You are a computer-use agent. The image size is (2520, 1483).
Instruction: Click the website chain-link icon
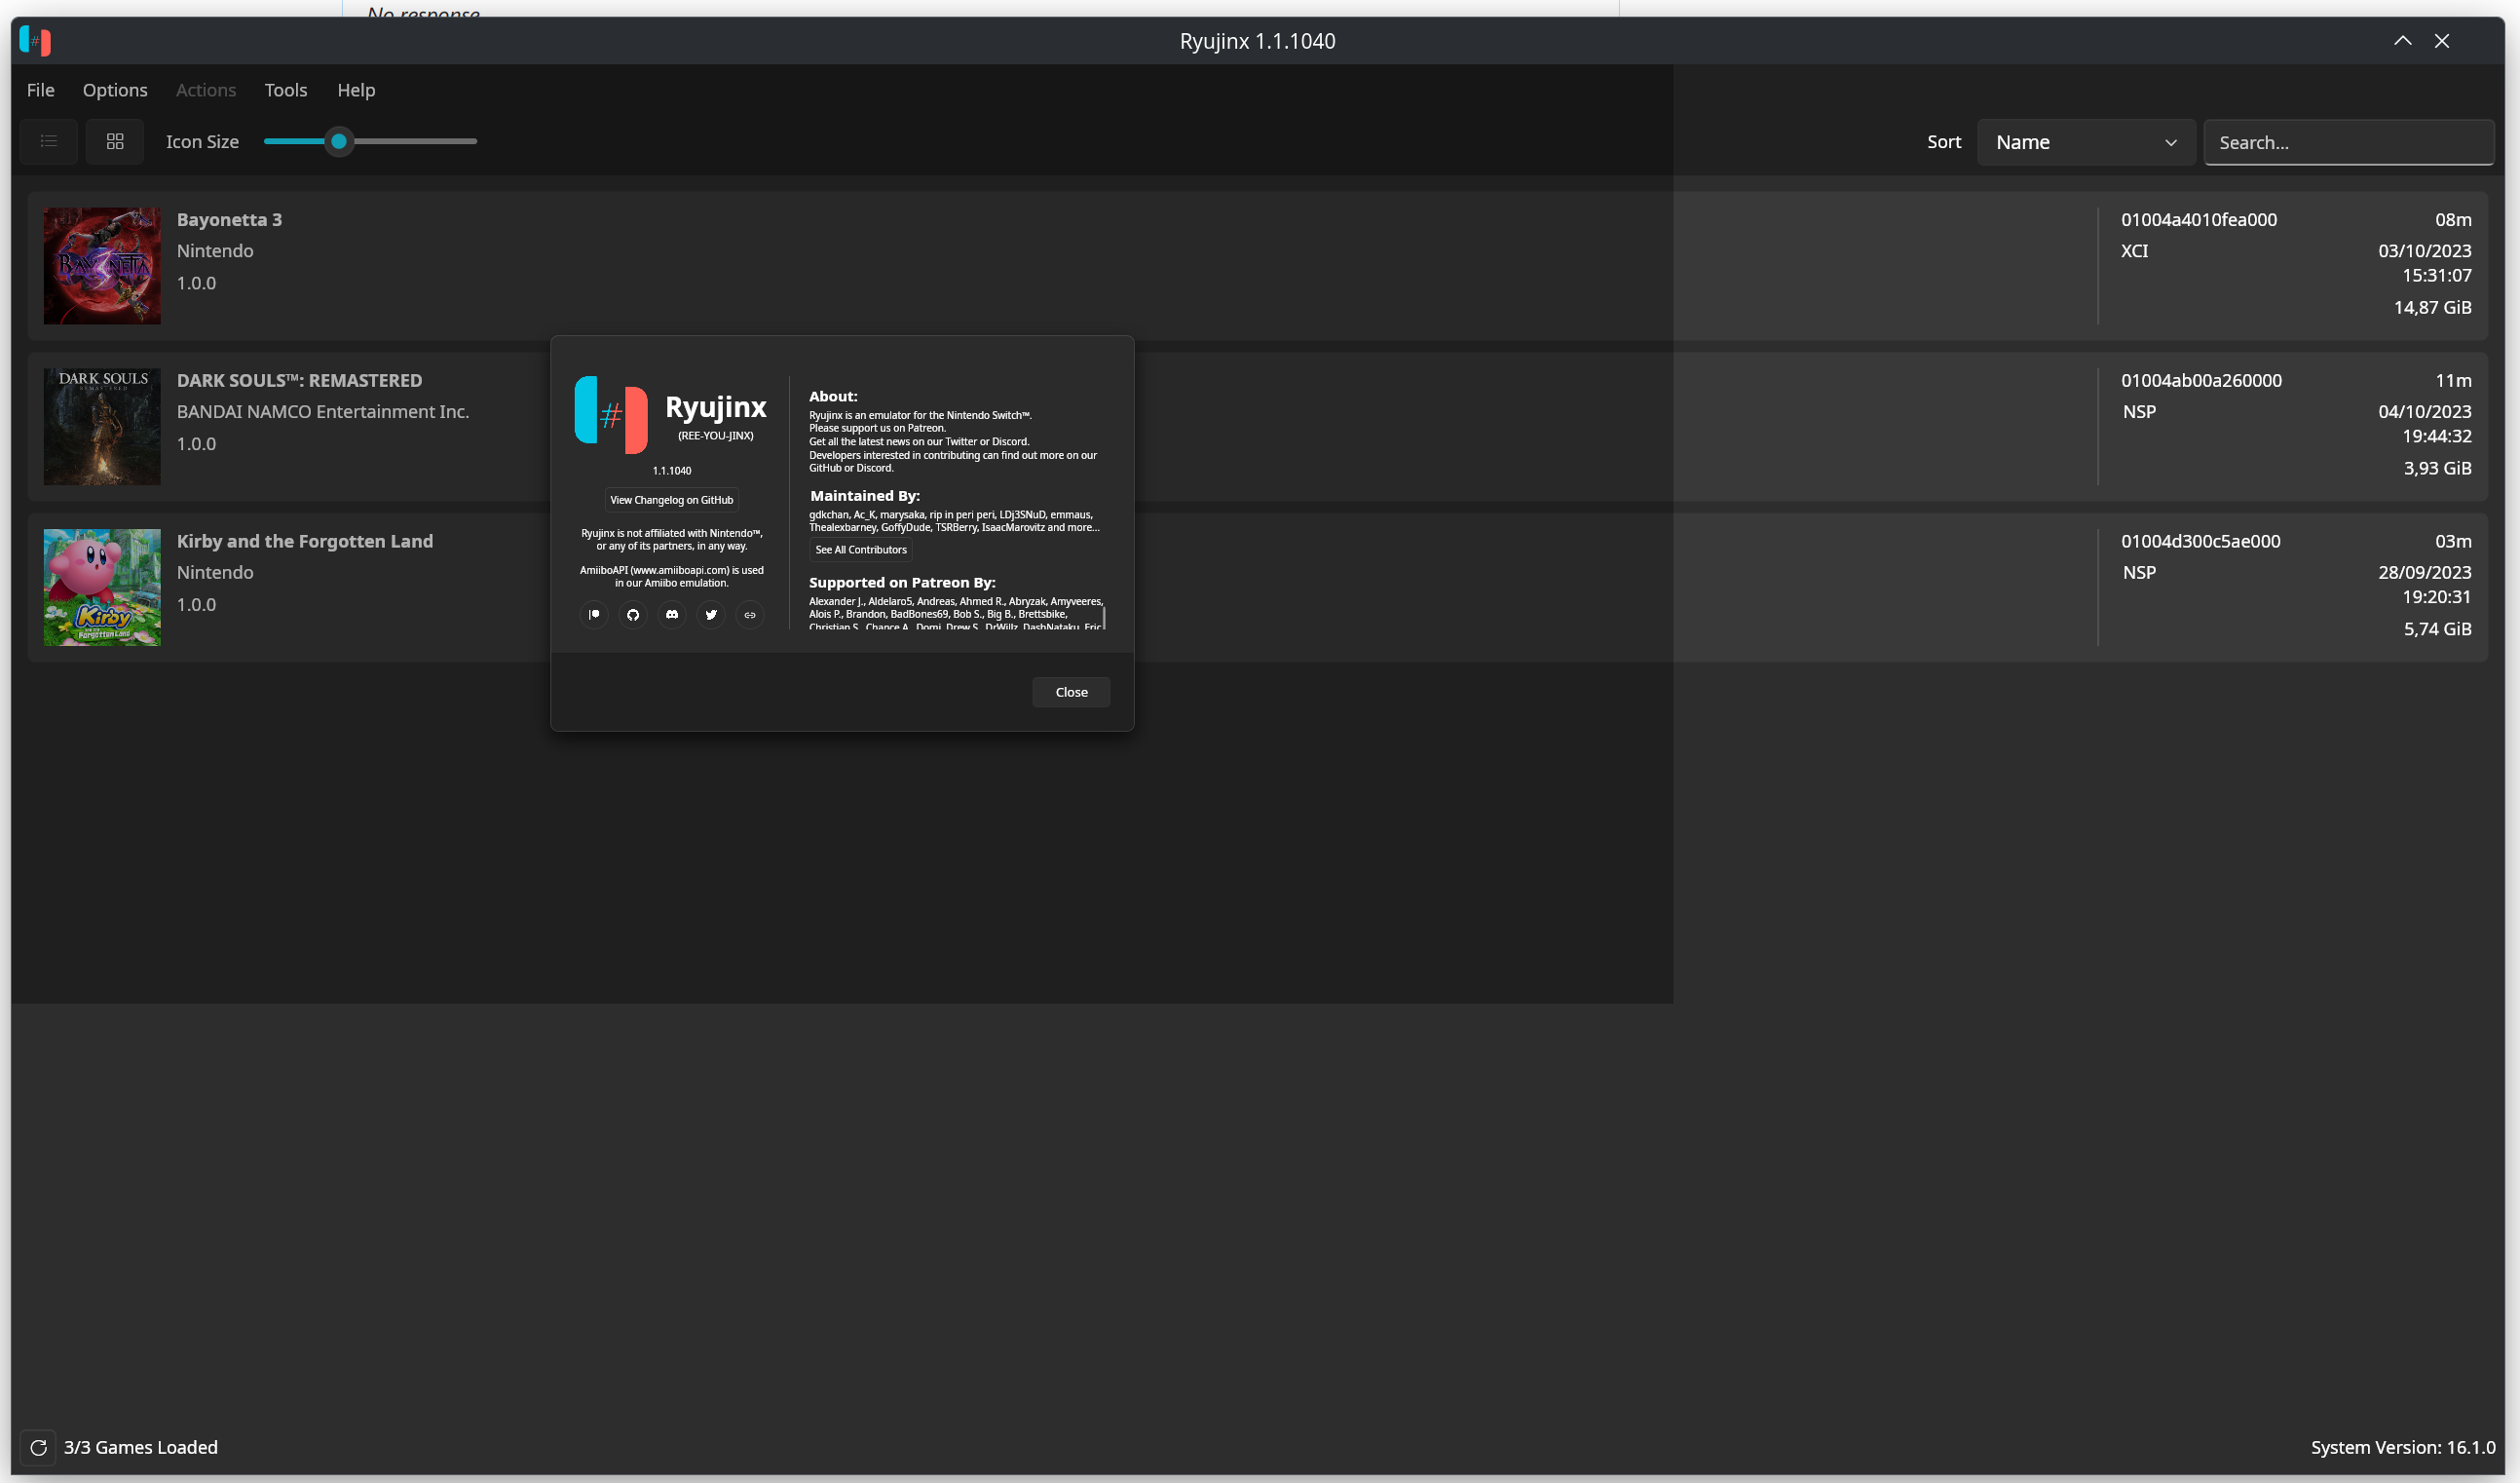(x=750, y=614)
